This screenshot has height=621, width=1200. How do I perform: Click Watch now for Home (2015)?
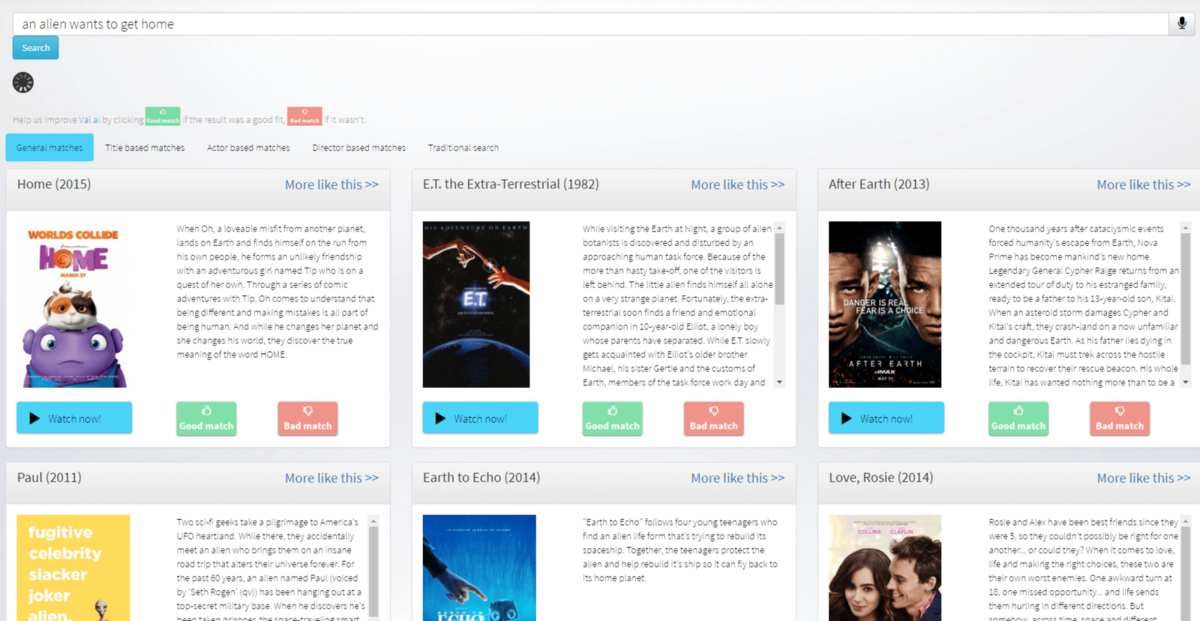pyautogui.click(x=74, y=418)
